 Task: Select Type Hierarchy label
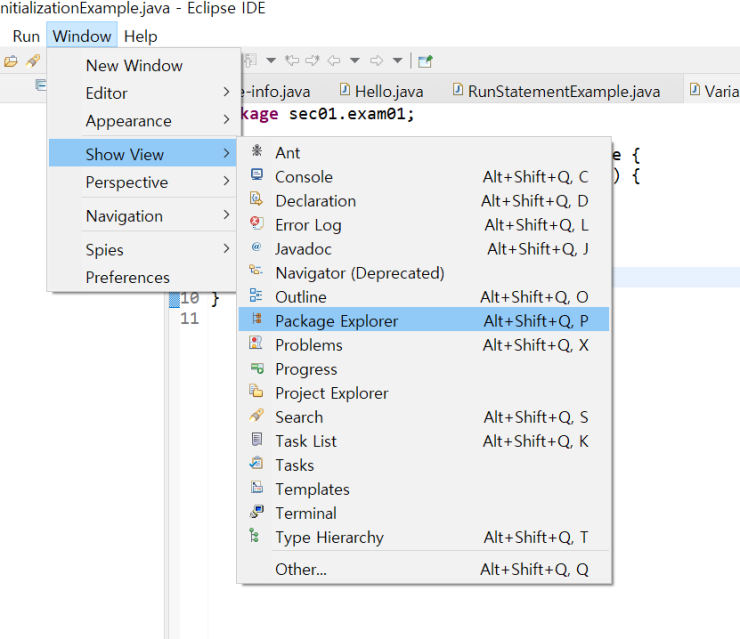(x=329, y=537)
